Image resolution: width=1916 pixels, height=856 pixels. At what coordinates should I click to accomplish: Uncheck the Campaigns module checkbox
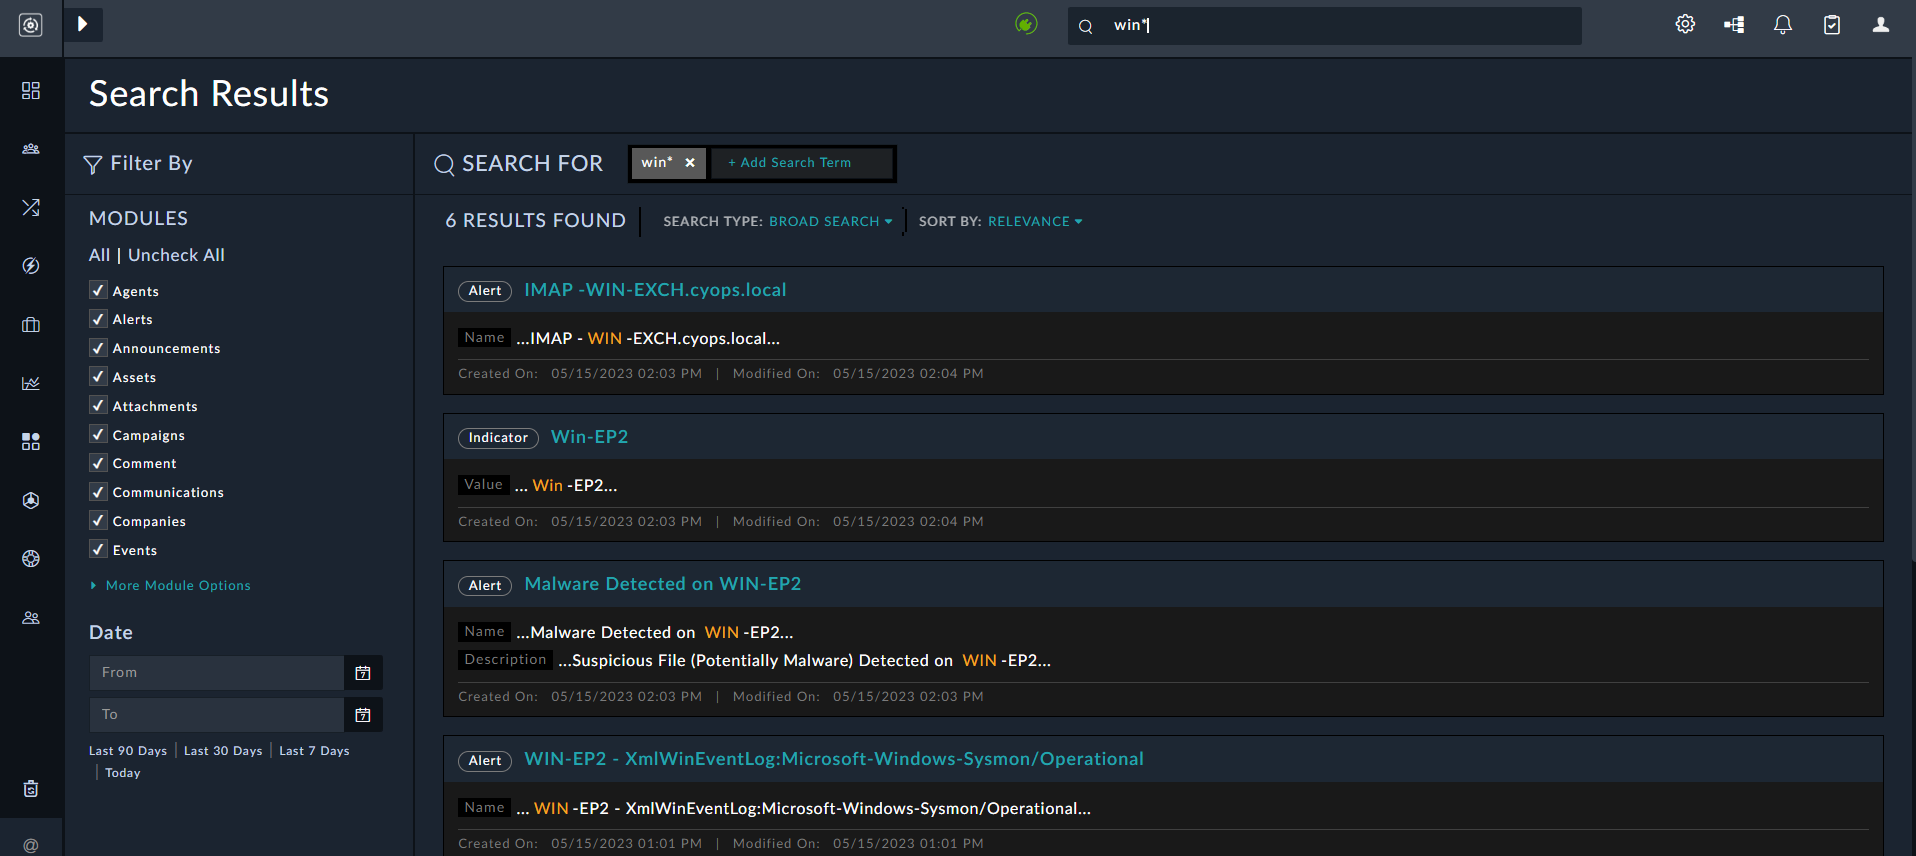tap(98, 434)
